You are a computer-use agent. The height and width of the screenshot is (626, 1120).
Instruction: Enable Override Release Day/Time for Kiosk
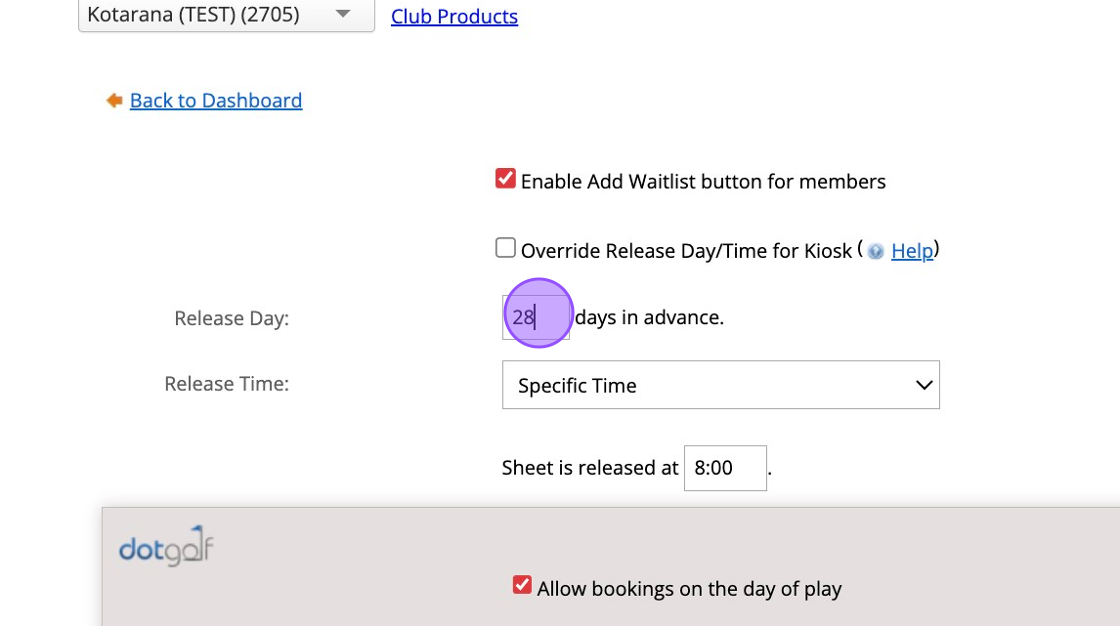[x=505, y=248]
